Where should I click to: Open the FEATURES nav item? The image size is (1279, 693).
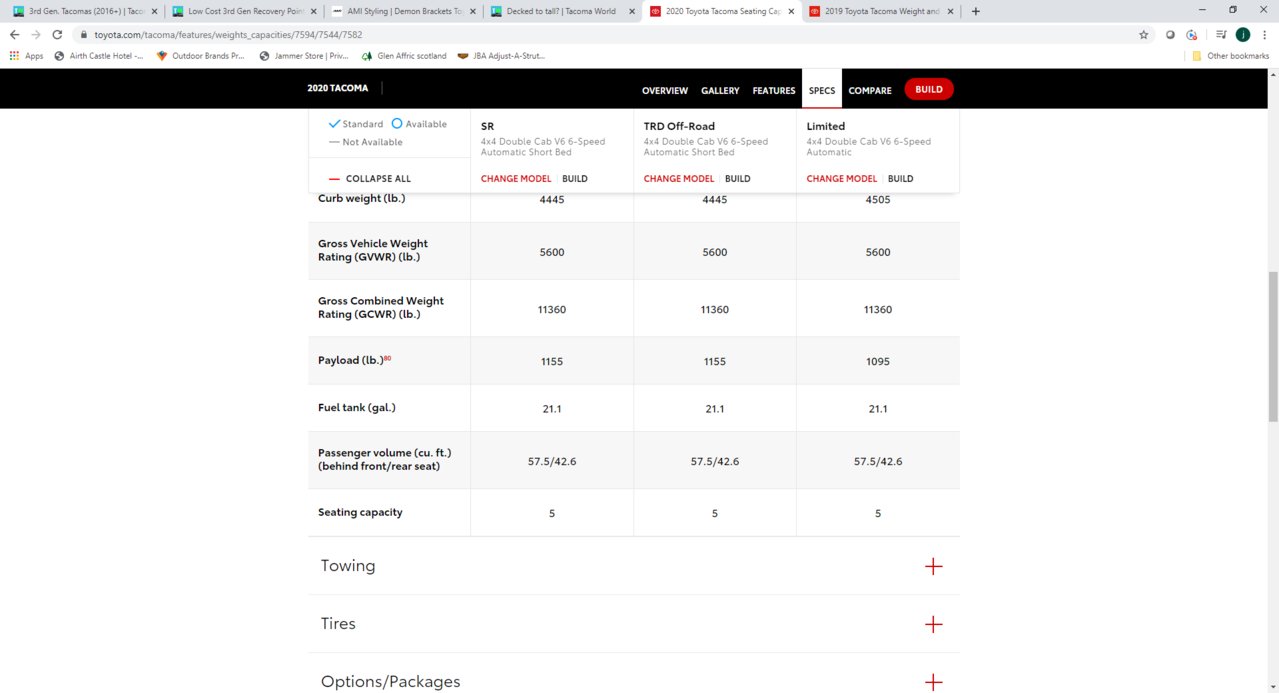[x=774, y=90]
